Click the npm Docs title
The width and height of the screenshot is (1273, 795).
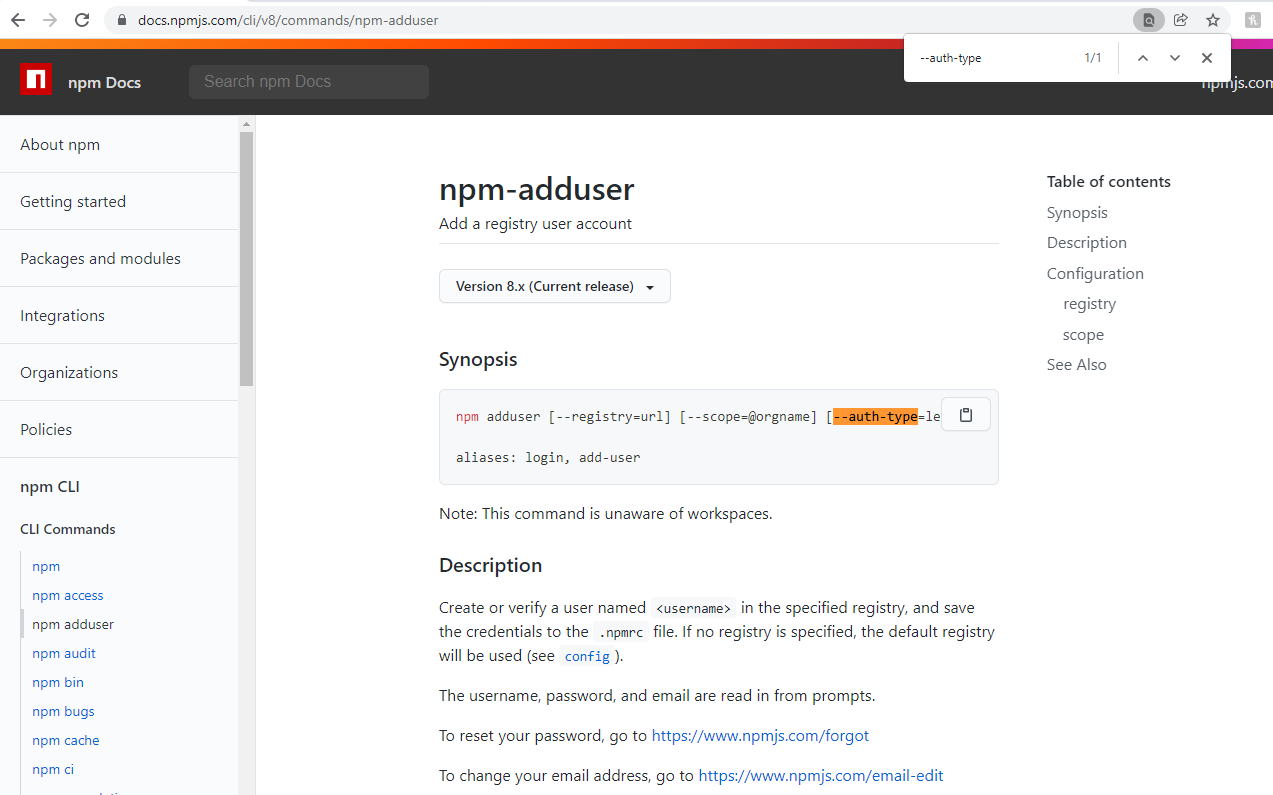pos(104,82)
